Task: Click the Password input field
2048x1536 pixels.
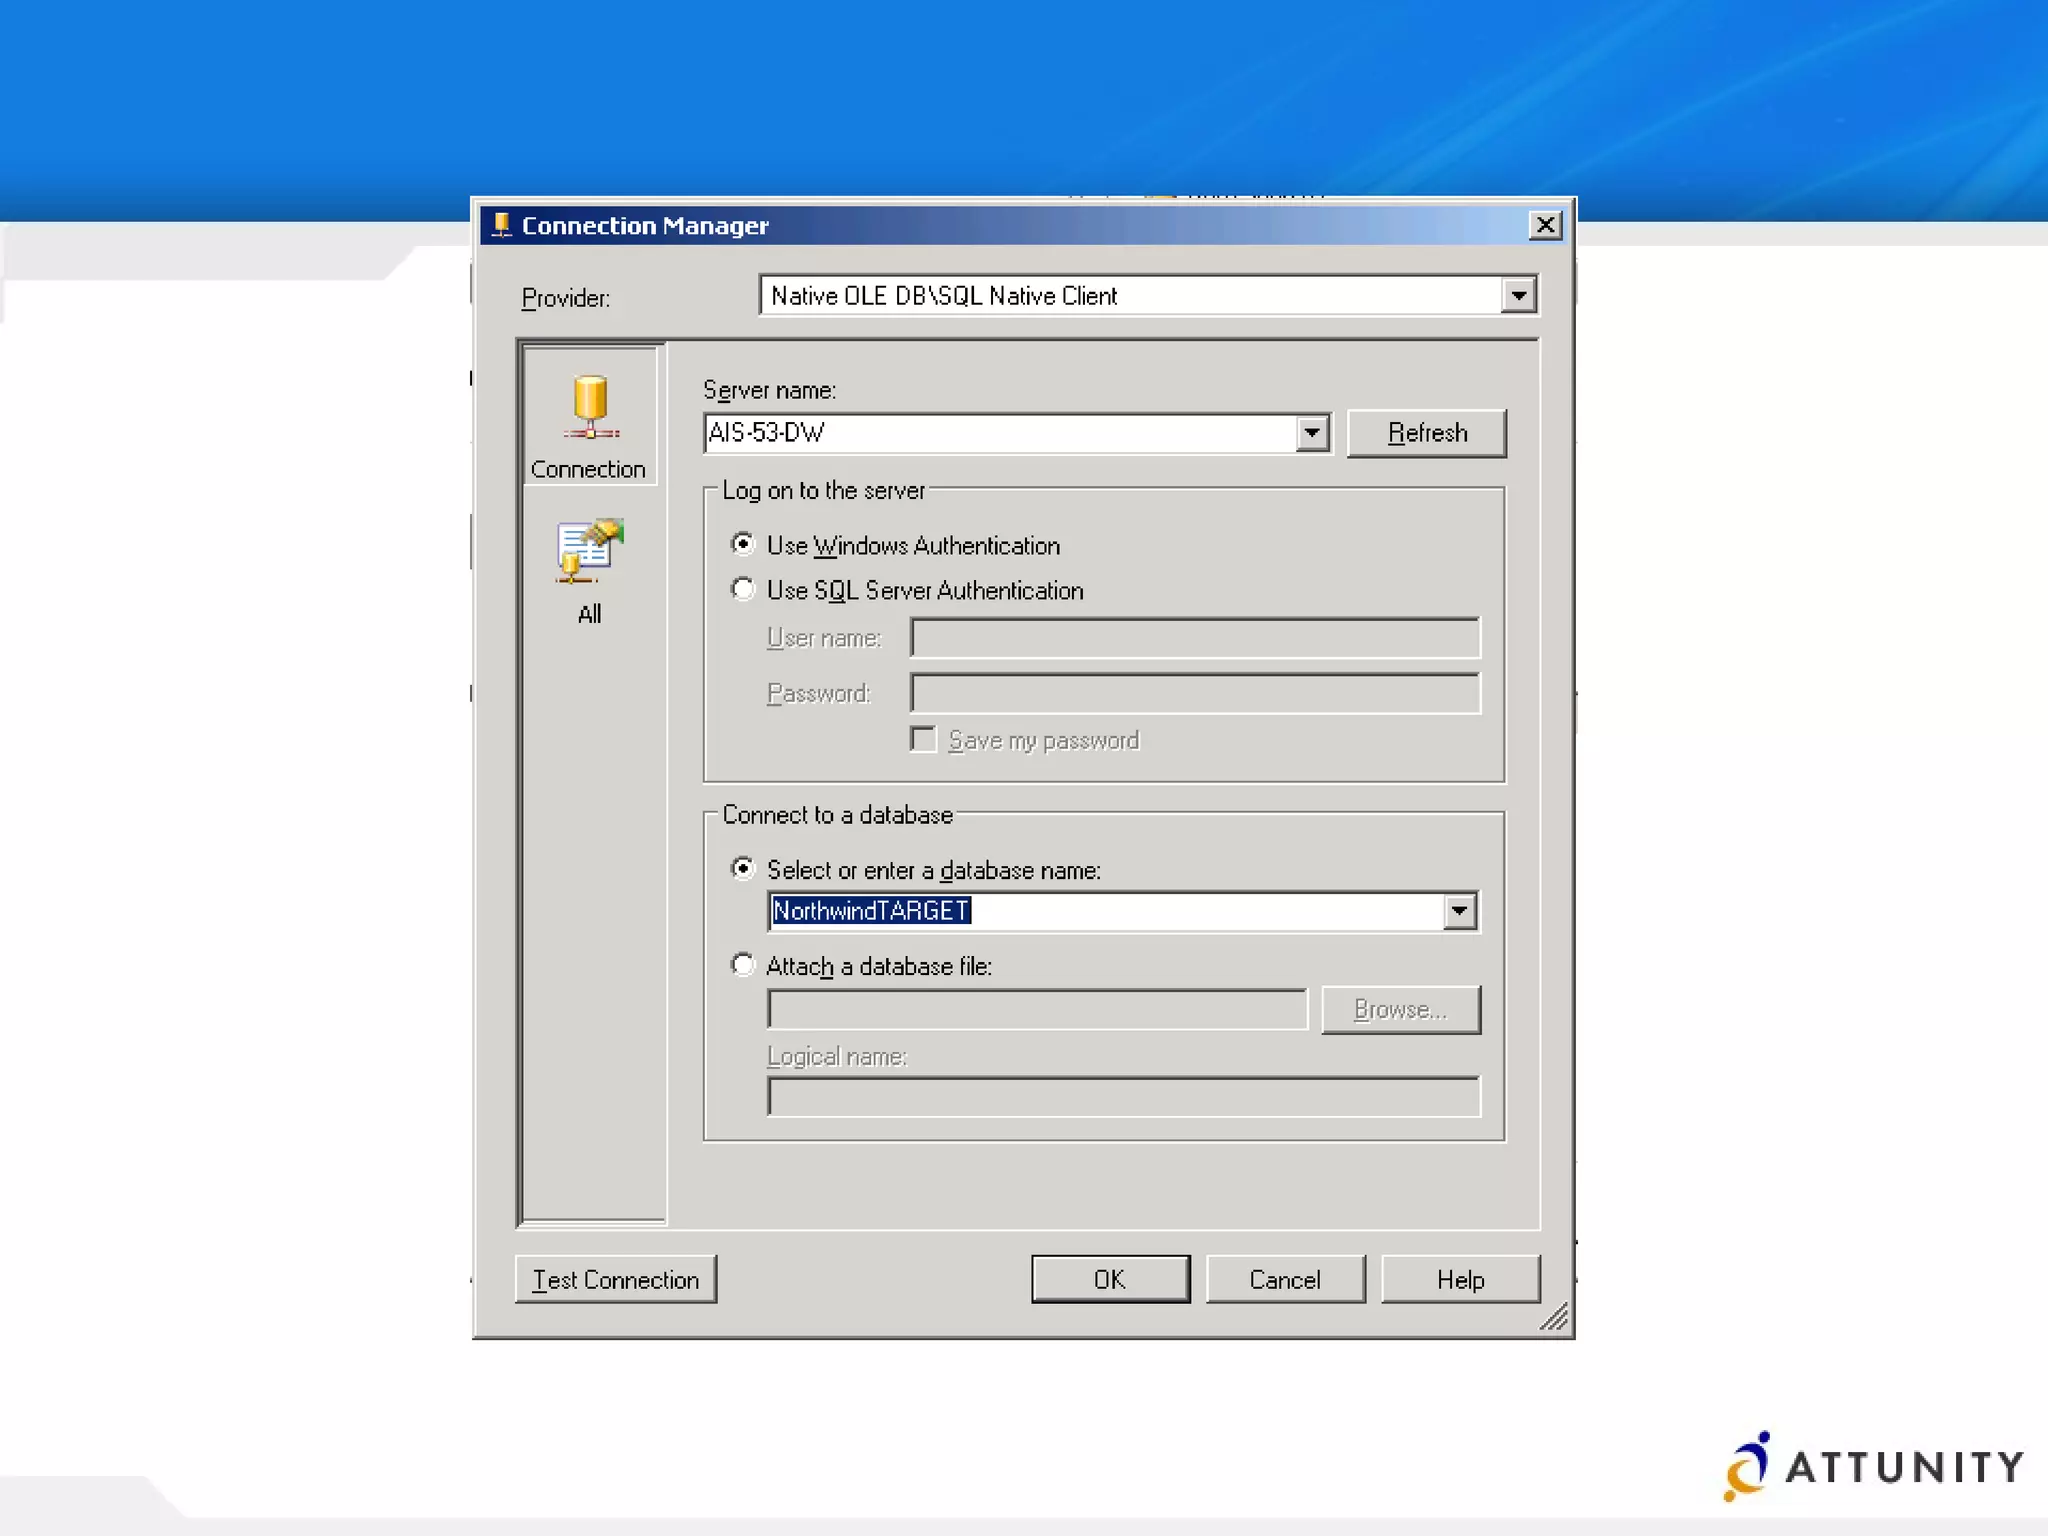Action: (1195, 694)
